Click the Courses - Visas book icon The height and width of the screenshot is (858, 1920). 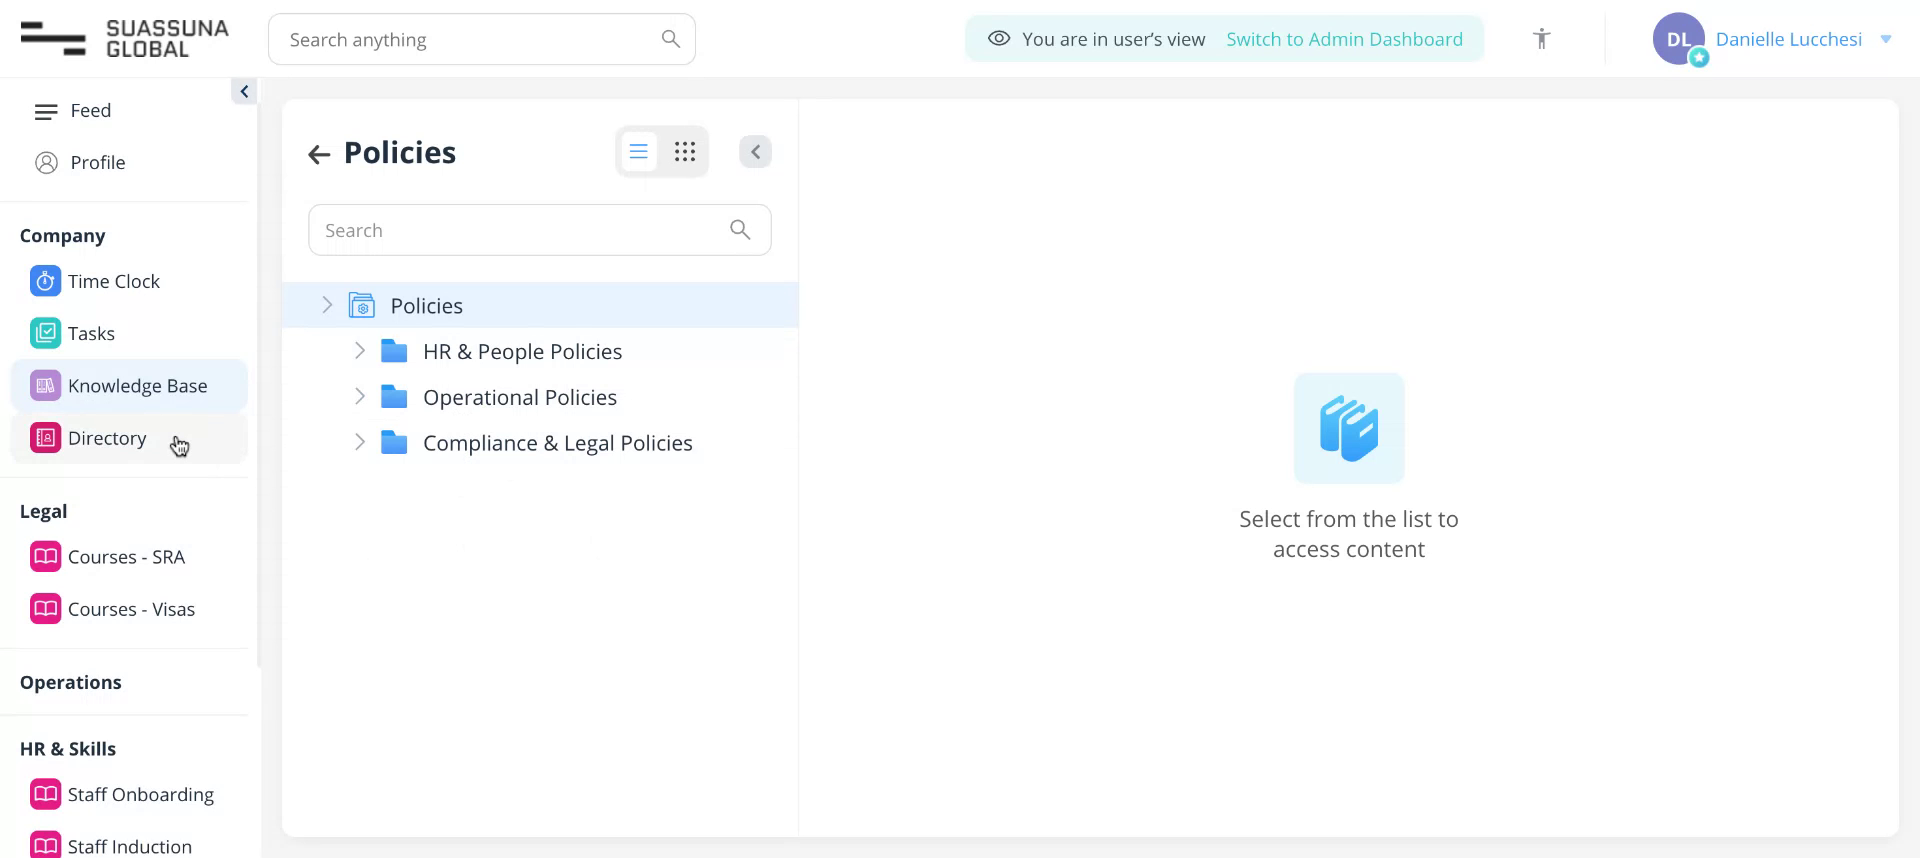[45, 609]
